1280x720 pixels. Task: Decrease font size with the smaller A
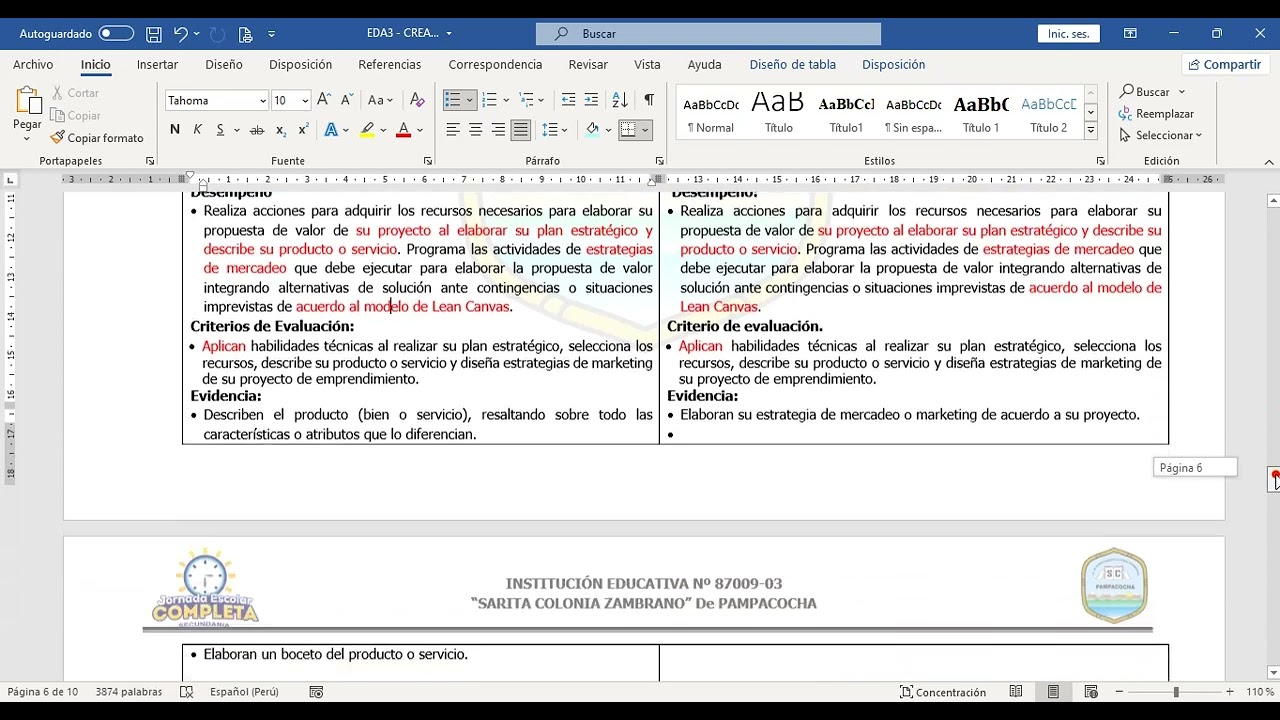(346, 100)
